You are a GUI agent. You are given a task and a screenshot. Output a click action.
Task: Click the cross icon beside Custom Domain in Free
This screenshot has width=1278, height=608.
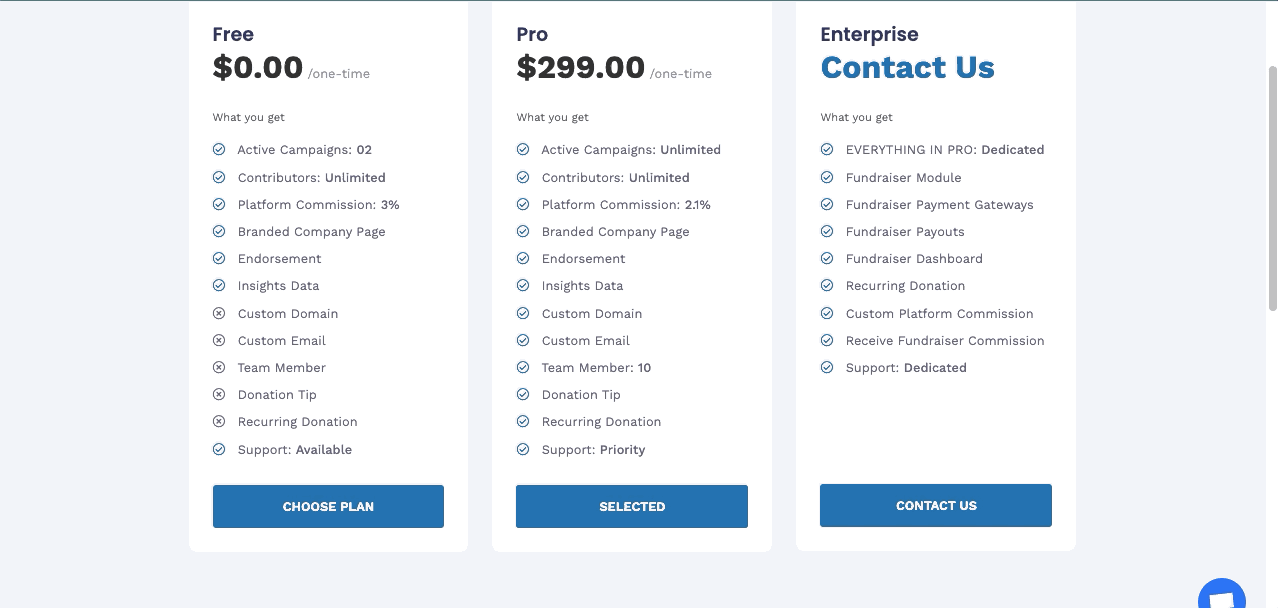pyautogui.click(x=219, y=313)
